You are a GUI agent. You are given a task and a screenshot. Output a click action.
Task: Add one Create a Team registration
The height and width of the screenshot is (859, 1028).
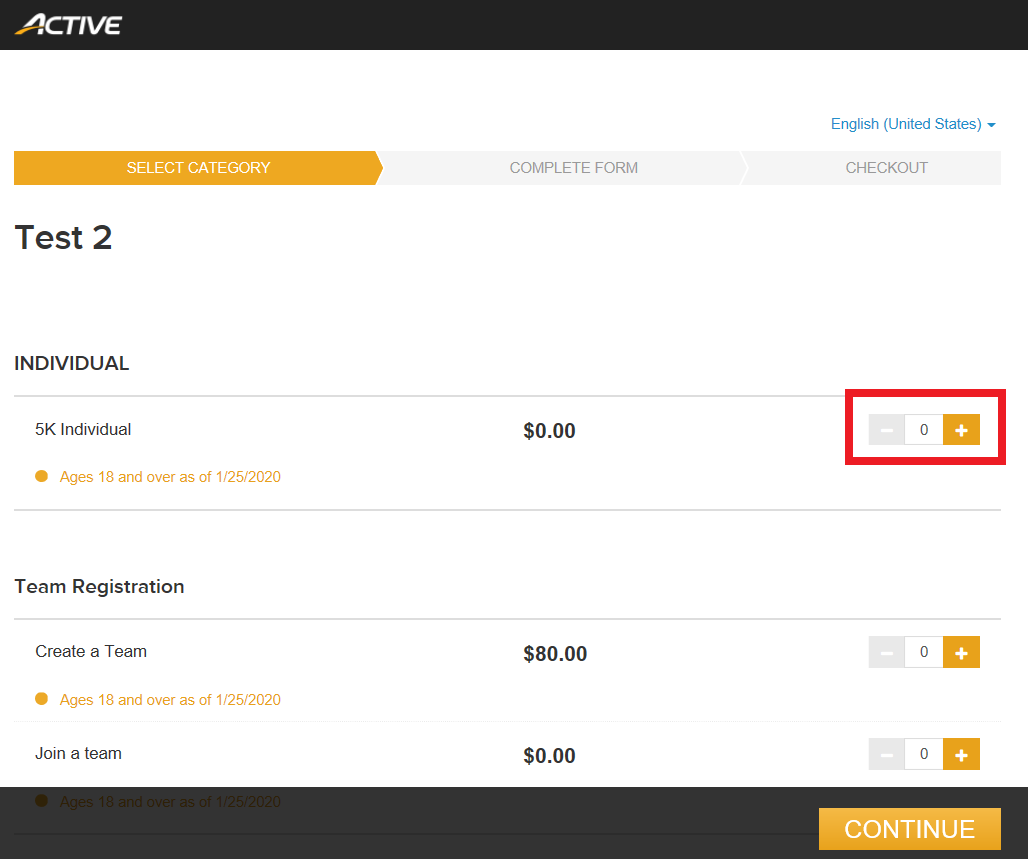click(961, 652)
